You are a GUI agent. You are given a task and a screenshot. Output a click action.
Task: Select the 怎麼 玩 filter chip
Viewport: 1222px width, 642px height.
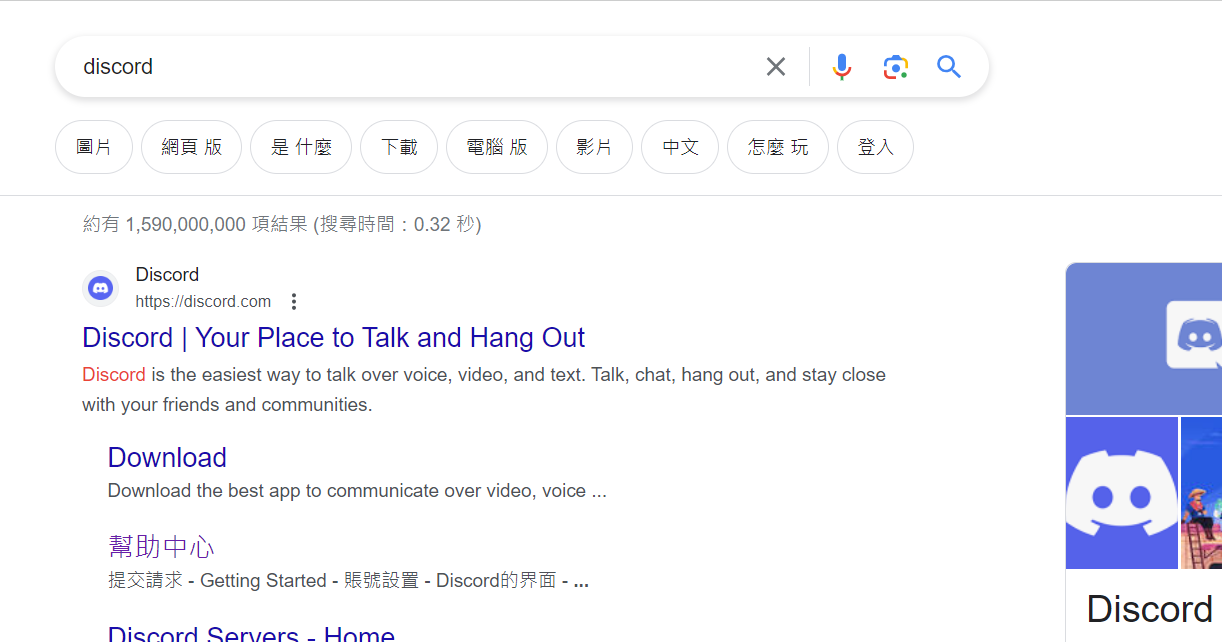pos(778,147)
